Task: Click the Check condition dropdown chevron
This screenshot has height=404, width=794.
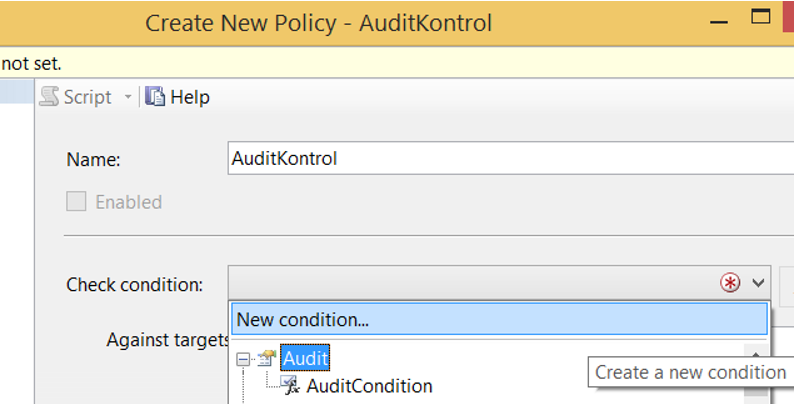Action: pos(758,282)
